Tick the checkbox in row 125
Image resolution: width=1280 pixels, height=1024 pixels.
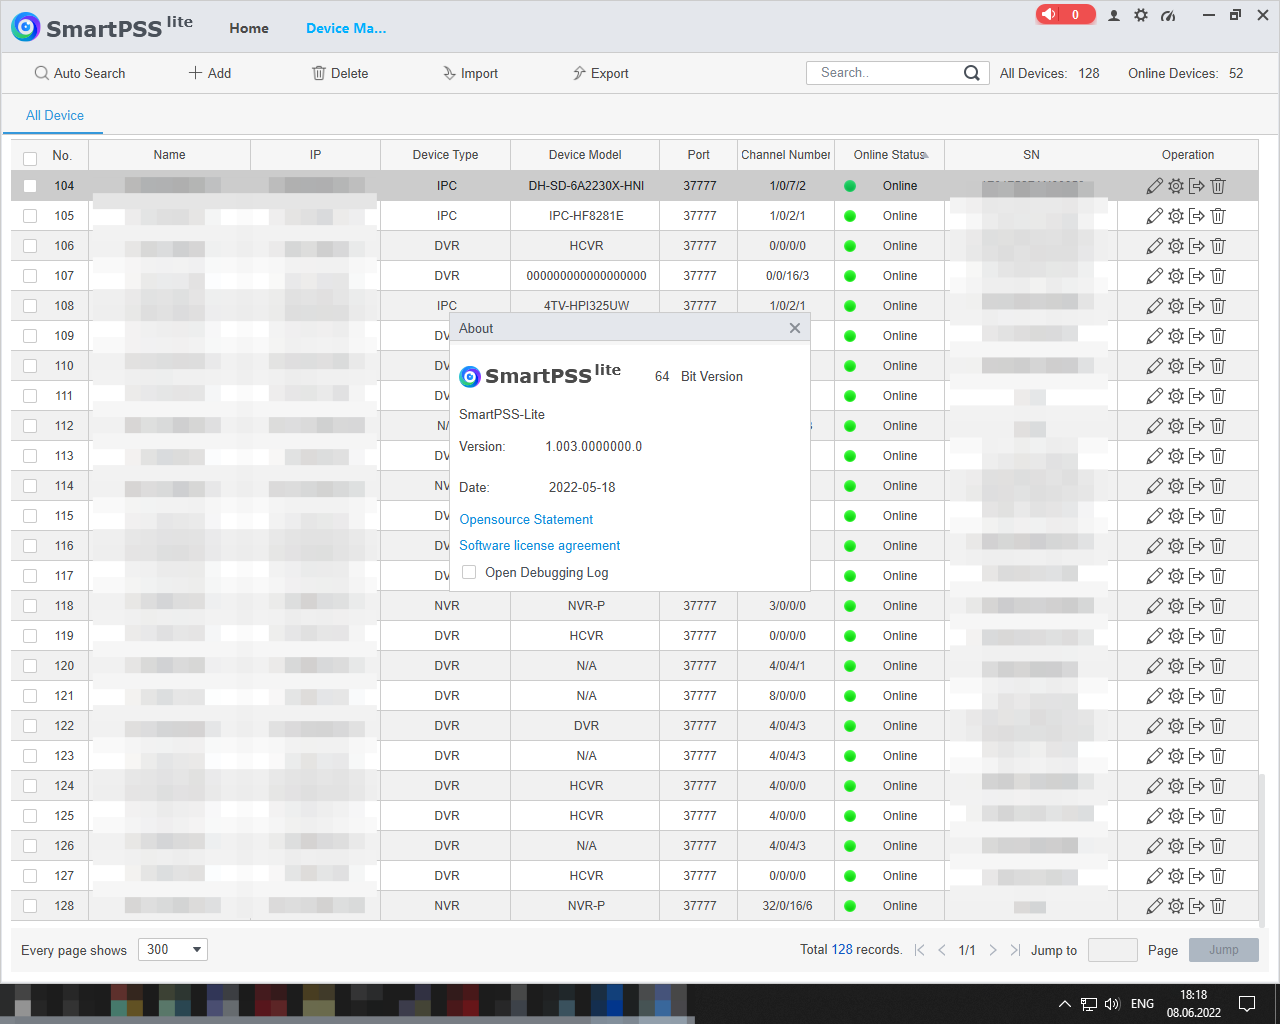[x=30, y=816]
